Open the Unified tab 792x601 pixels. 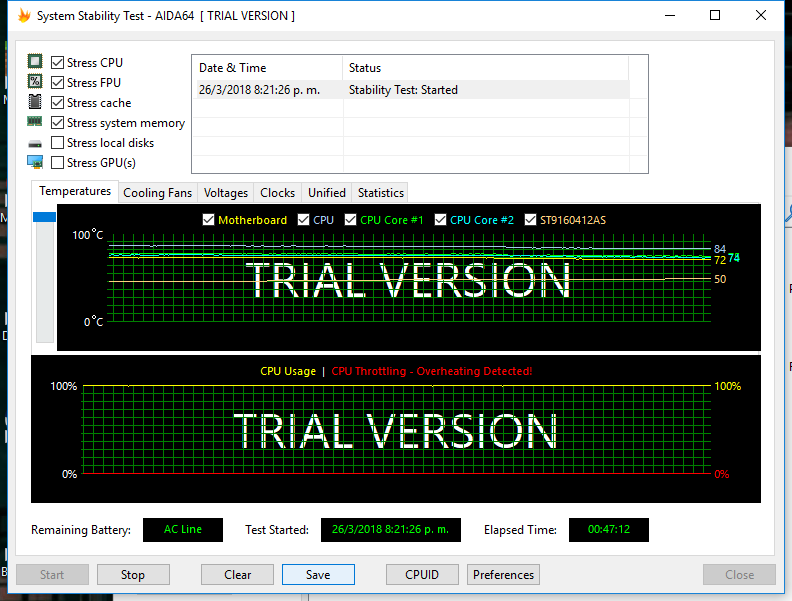(x=327, y=193)
